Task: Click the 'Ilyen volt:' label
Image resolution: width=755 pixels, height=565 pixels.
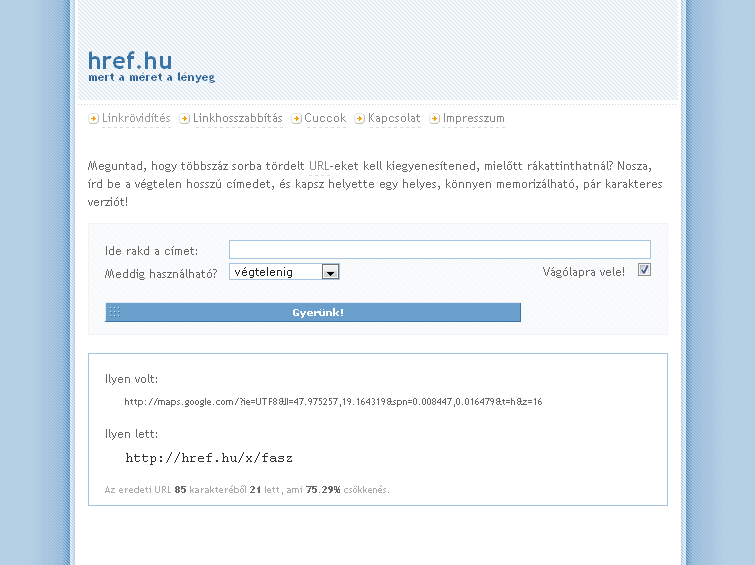Action: [x=131, y=379]
